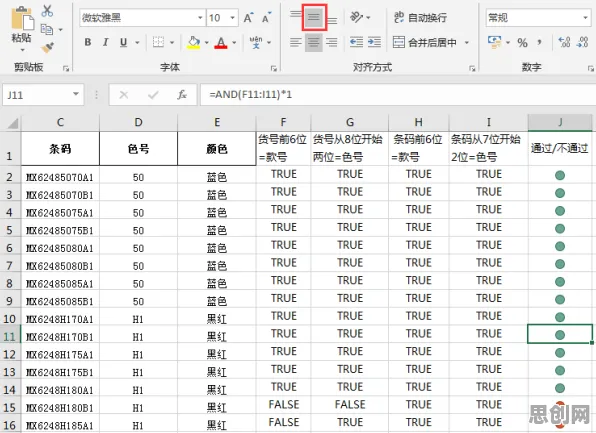
Task: Click 合并后居中 merge and center
Action: (x=425, y=42)
